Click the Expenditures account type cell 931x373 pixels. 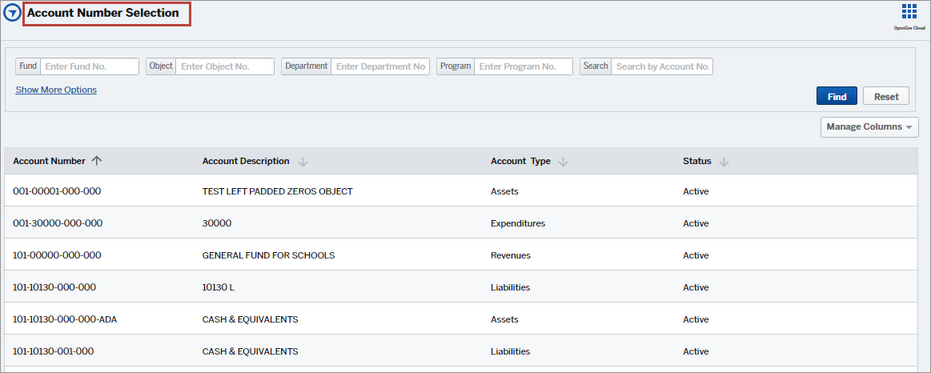[x=518, y=223]
